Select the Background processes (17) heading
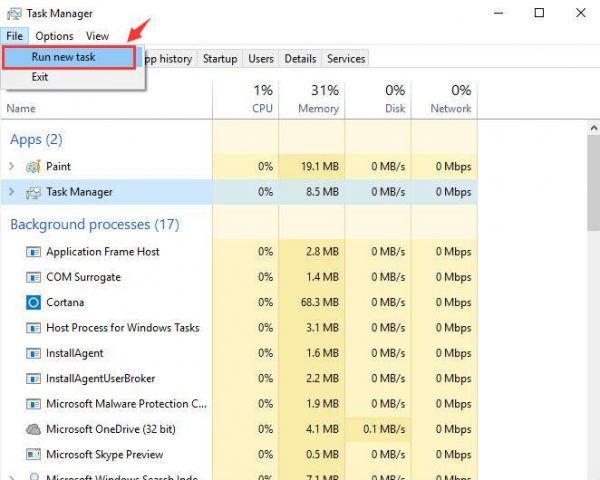600x480 pixels. pos(95,224)
